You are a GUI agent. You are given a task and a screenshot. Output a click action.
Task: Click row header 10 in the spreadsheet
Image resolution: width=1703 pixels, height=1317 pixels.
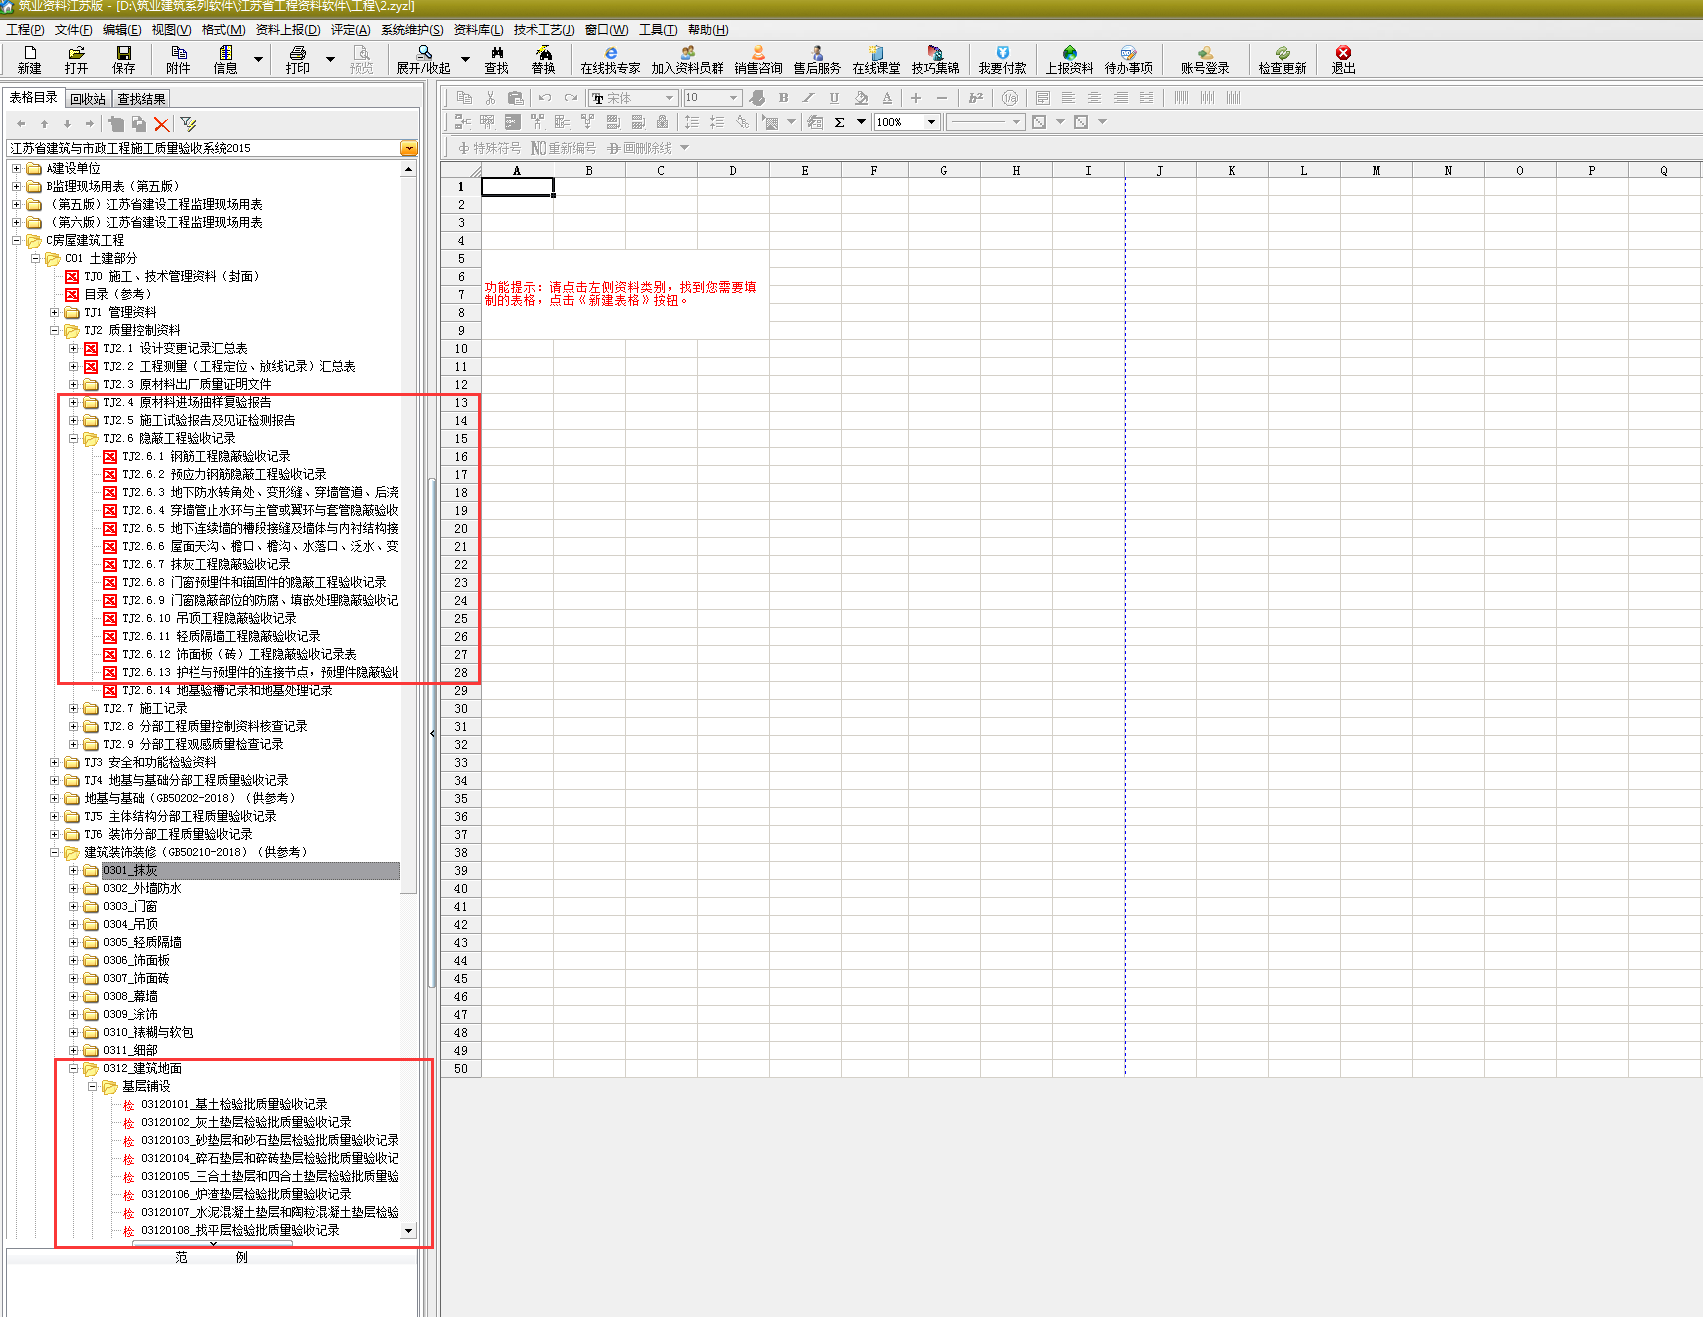[461, 349]
